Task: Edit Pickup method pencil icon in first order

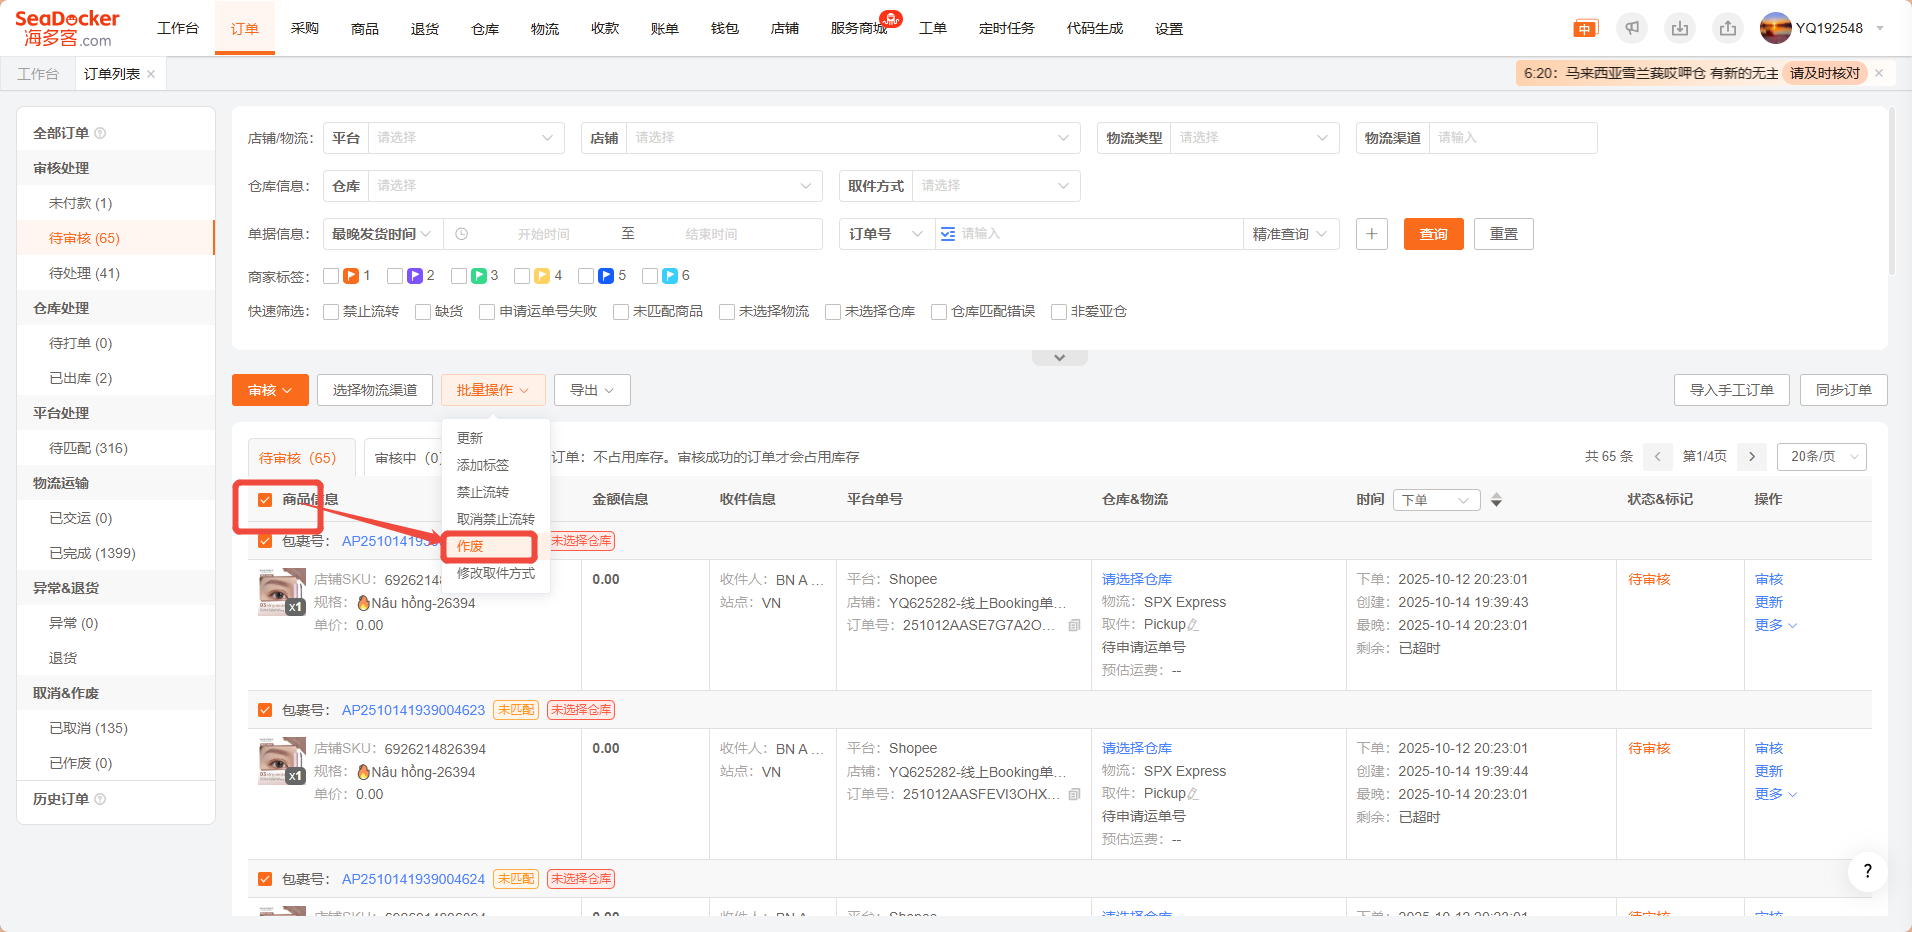Action: (x=1193, y=625)
